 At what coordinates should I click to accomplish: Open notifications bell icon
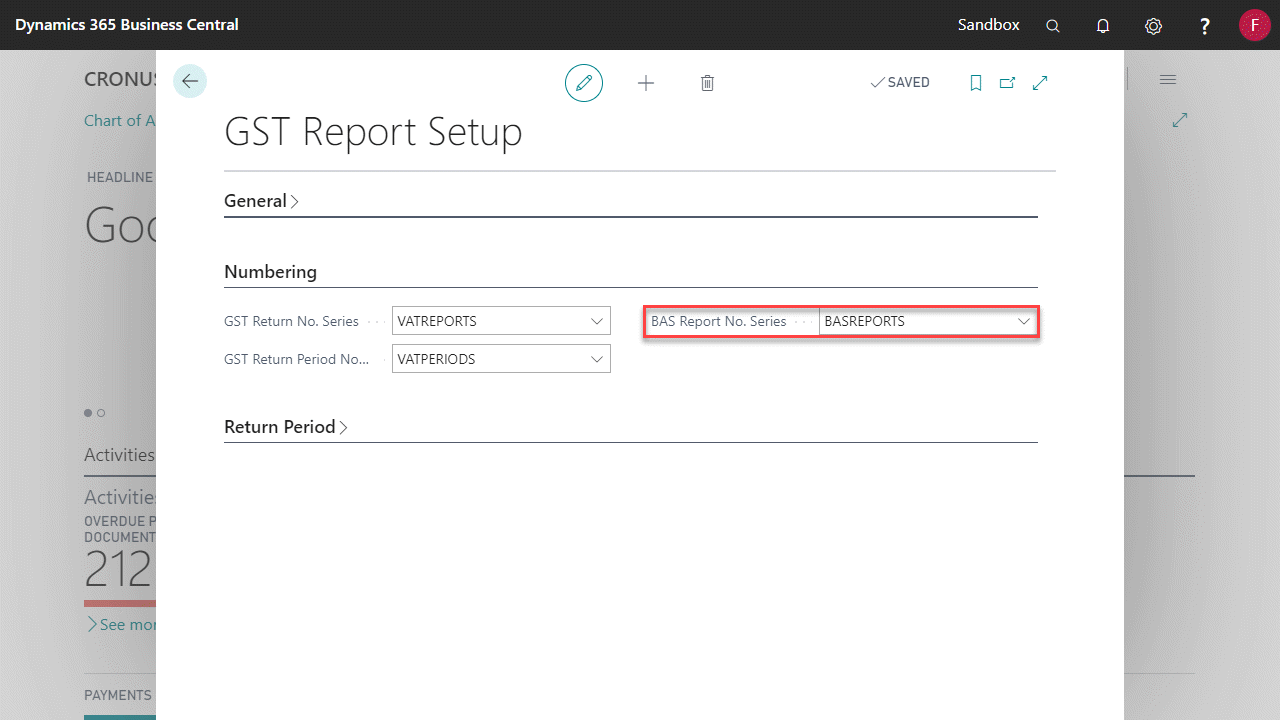click(x=1103, y=26)
